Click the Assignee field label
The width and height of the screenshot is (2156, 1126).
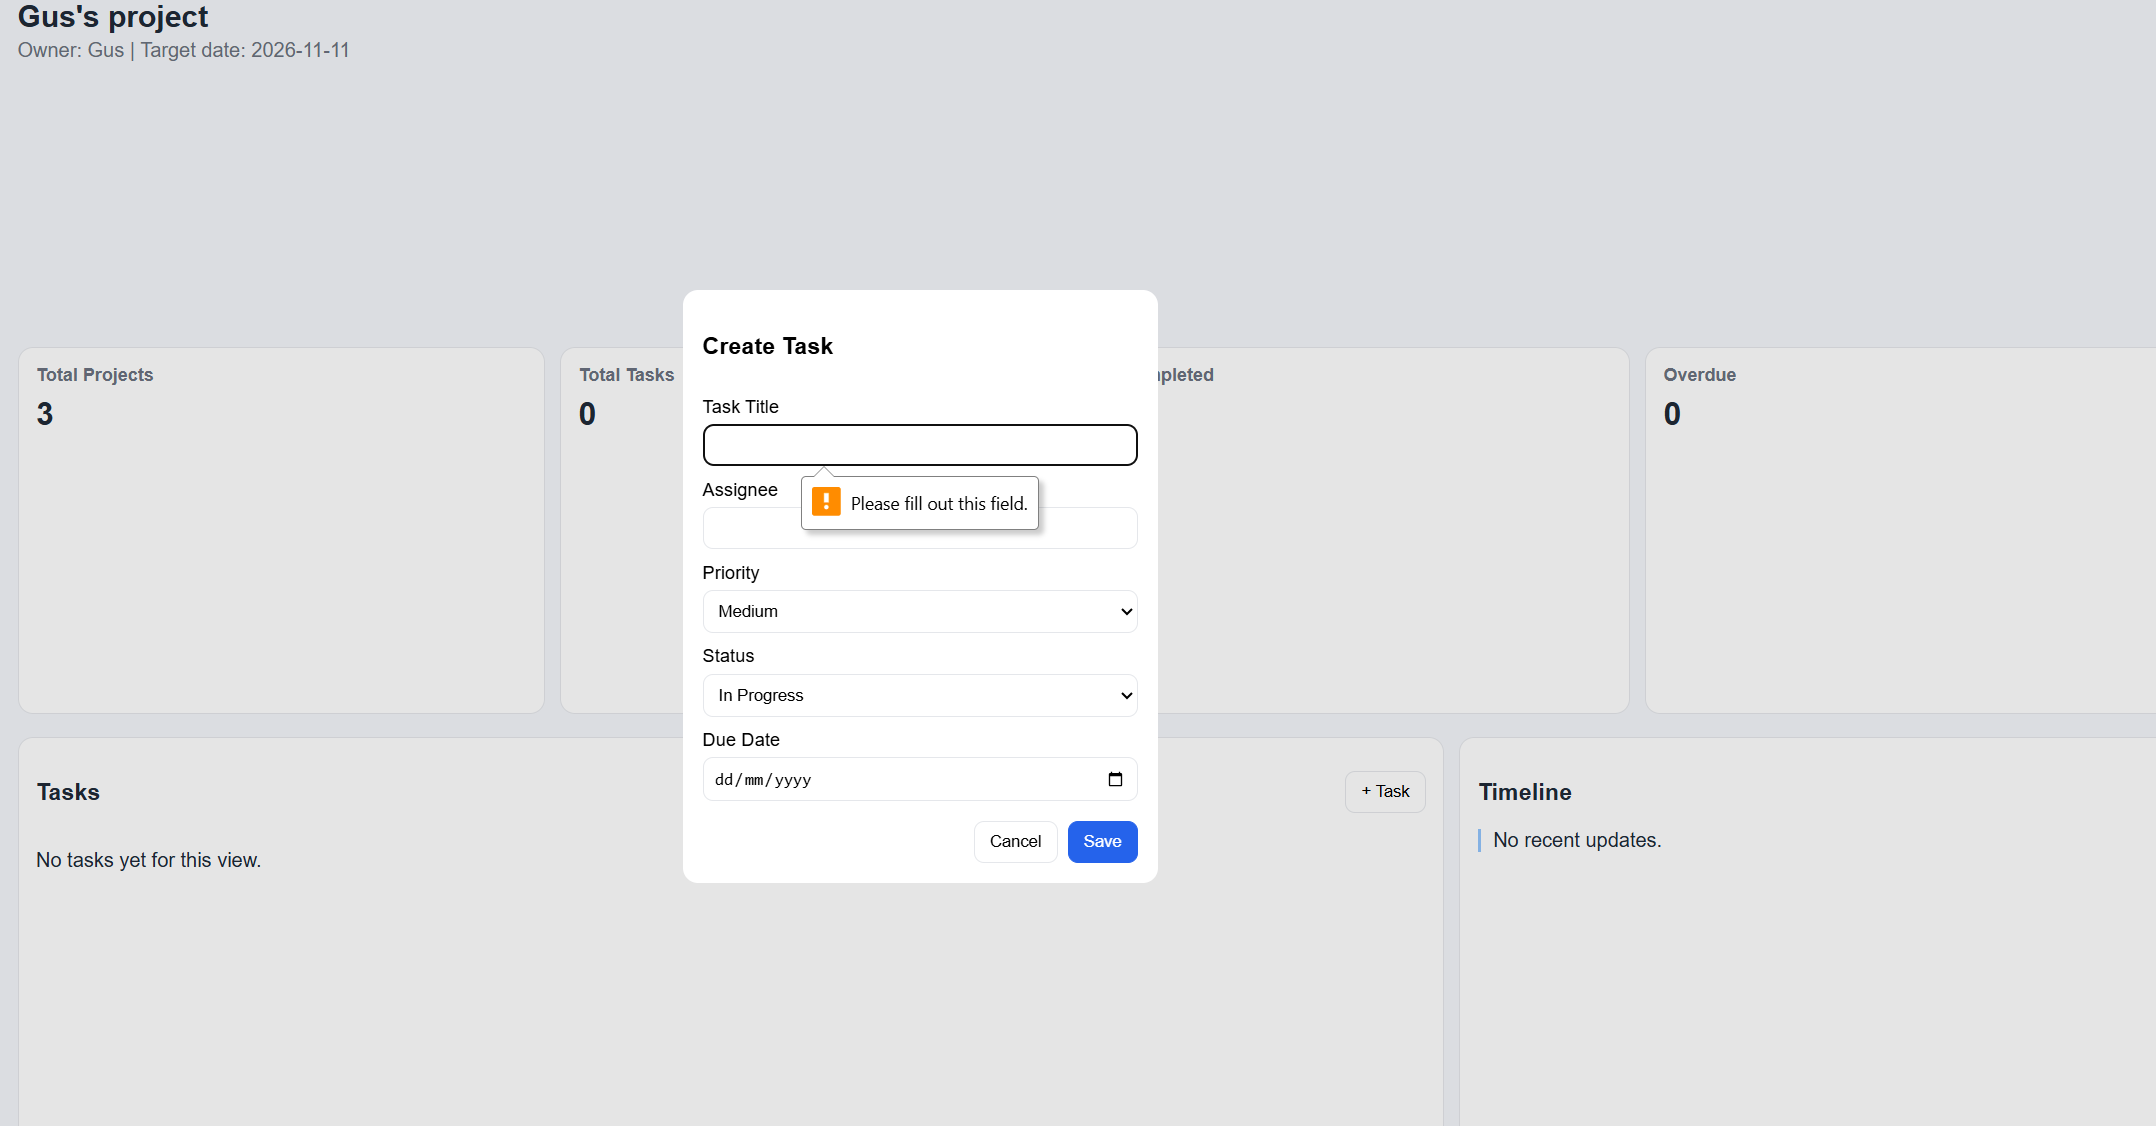[740, 490]
